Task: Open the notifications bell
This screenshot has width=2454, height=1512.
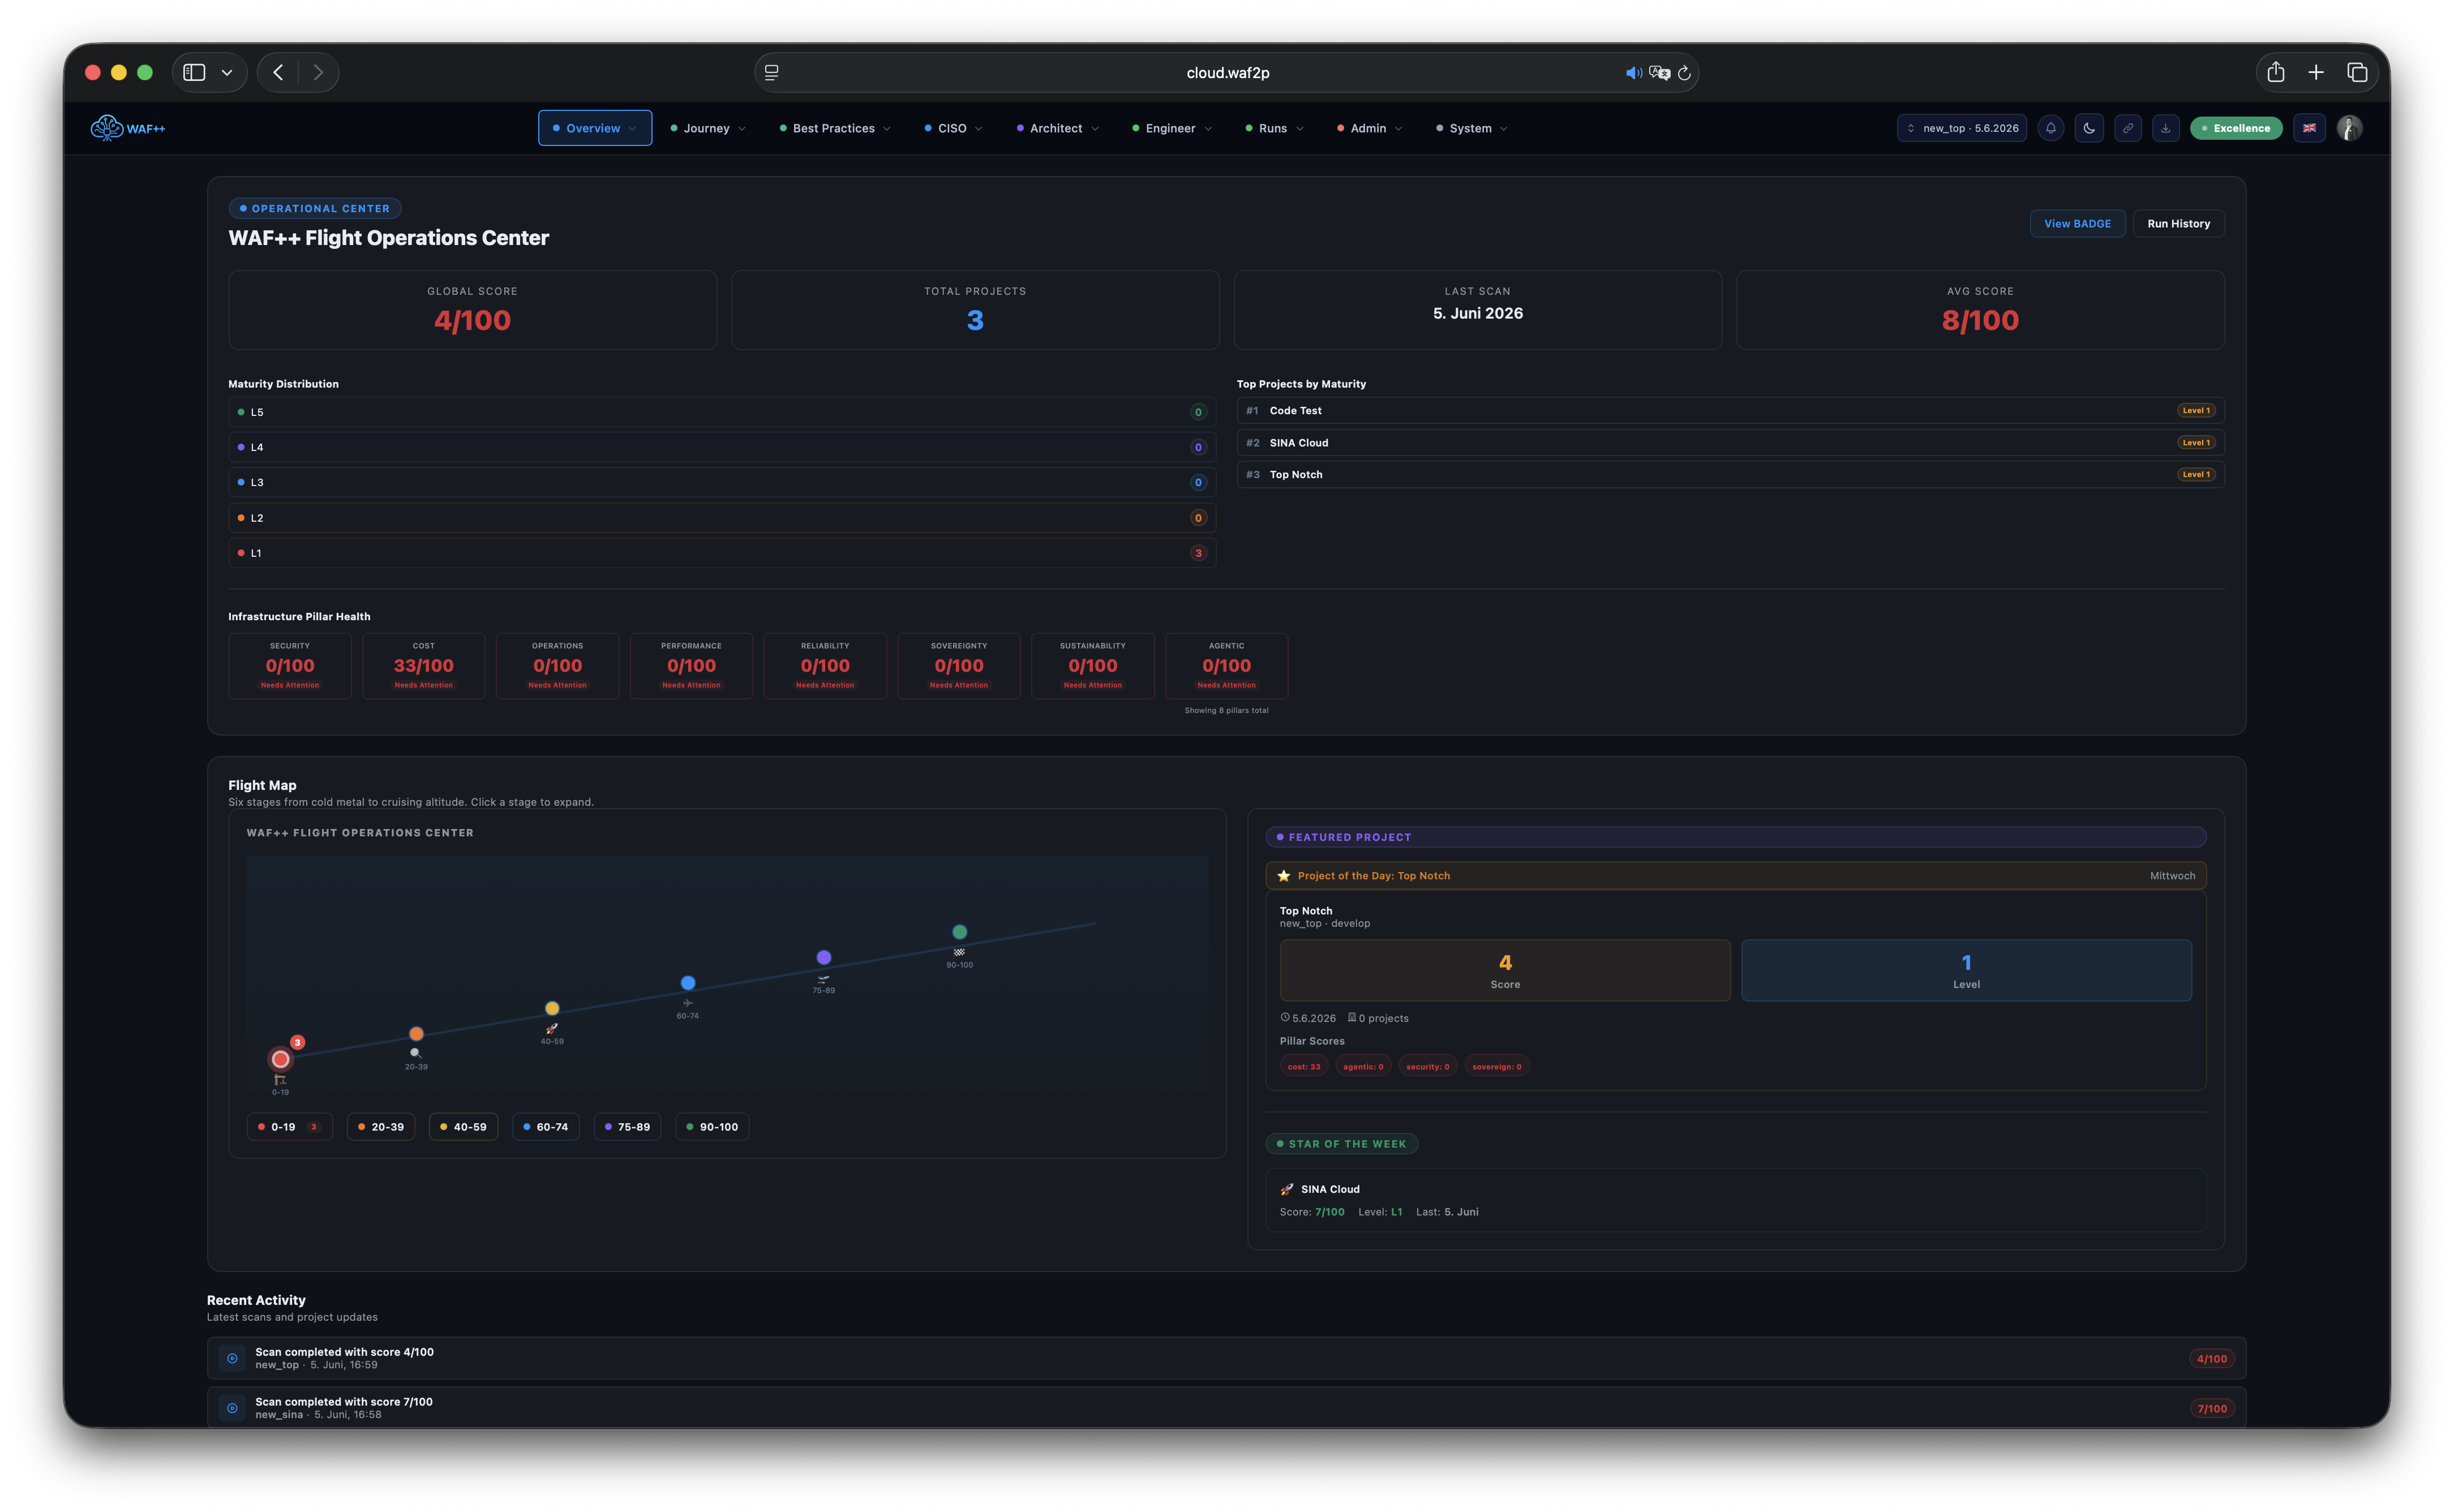Action: 2050,128
